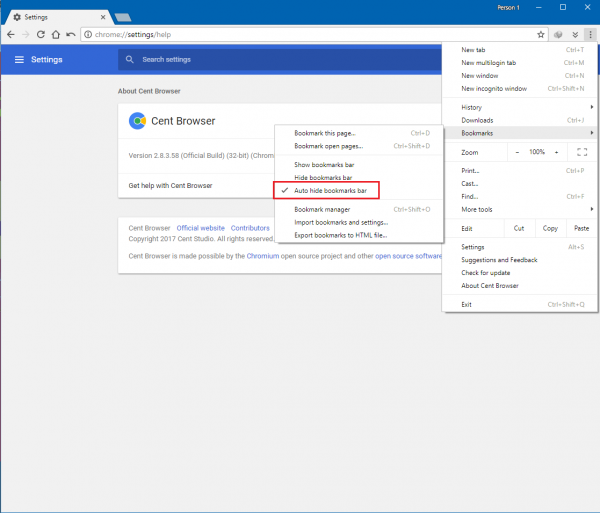Image resolution: width=600 pixels, height=513 pixels.
Task: Increase zoom with the plus button
Action: click(556, 152)
